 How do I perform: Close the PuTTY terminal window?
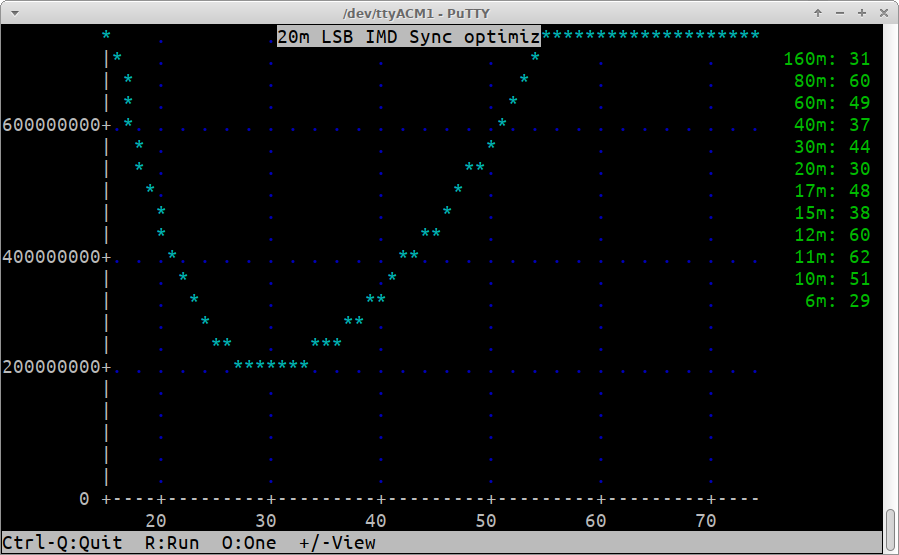[x=883, y=12]
